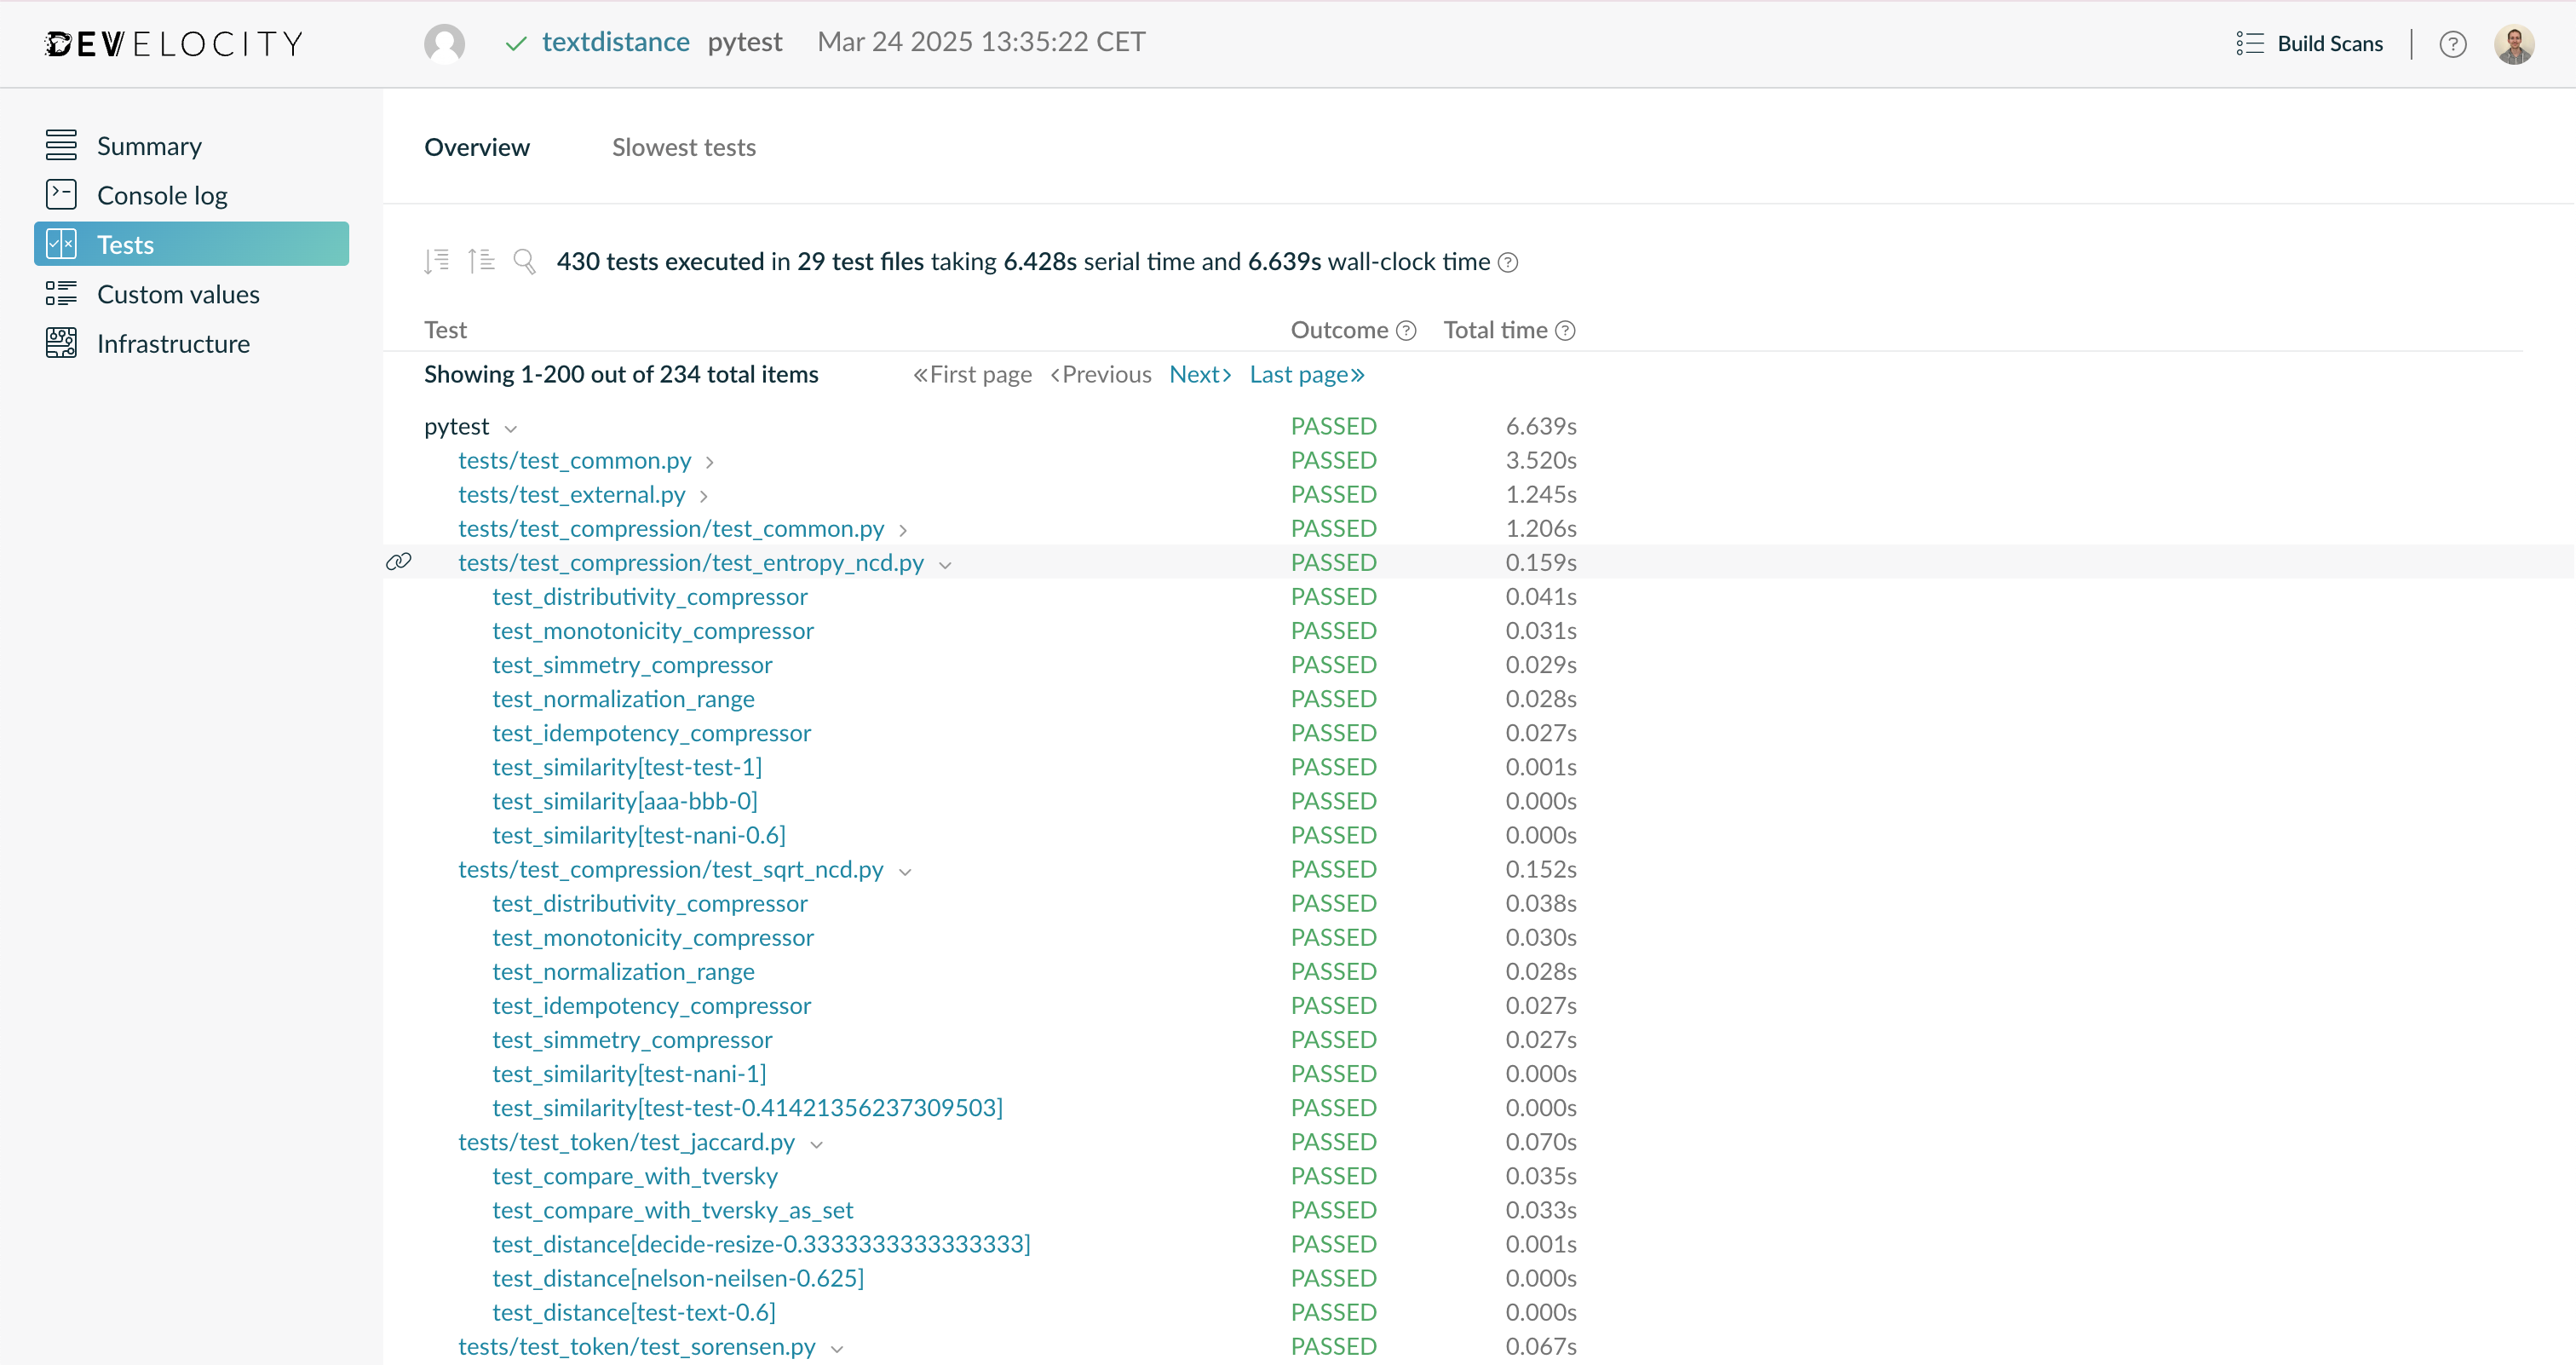Select the Overview tab
Viewport: 2576px width, 1365px height.
(x=477, y=146)
